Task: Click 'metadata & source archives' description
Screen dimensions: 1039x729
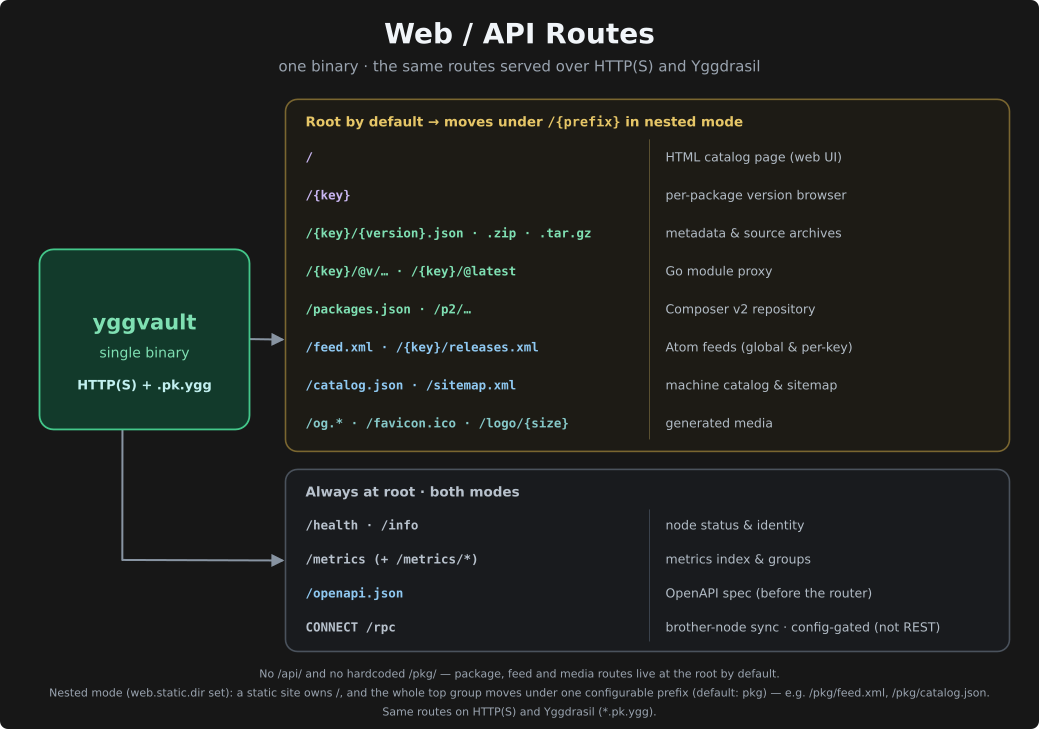Action: point(753,233)
